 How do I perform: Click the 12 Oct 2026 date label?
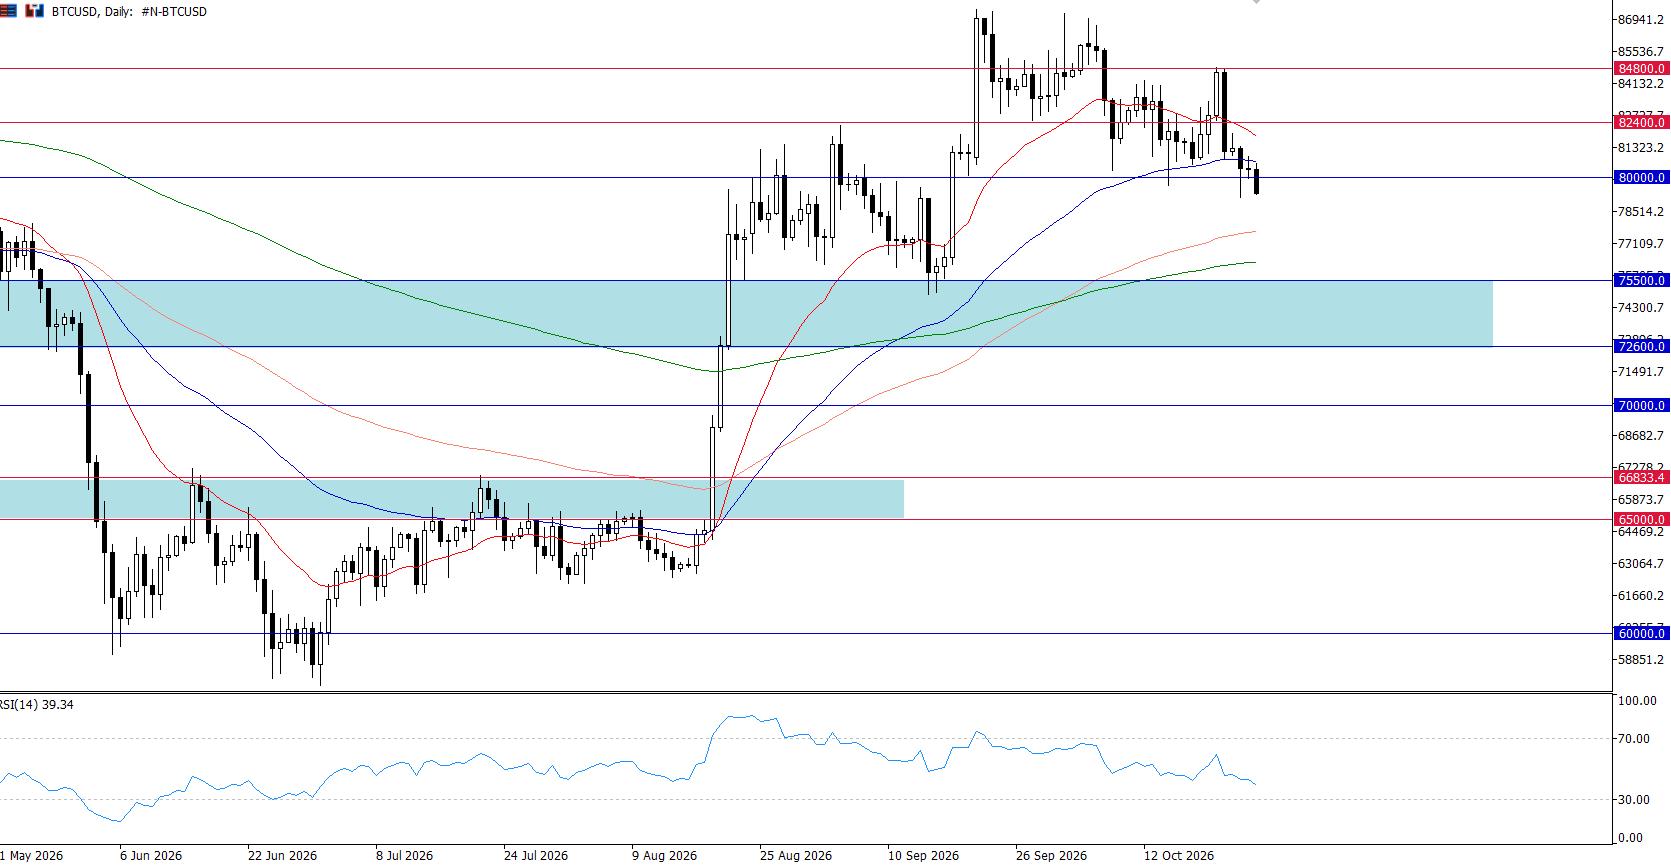pyautogui.click(x=1179, y=856)
